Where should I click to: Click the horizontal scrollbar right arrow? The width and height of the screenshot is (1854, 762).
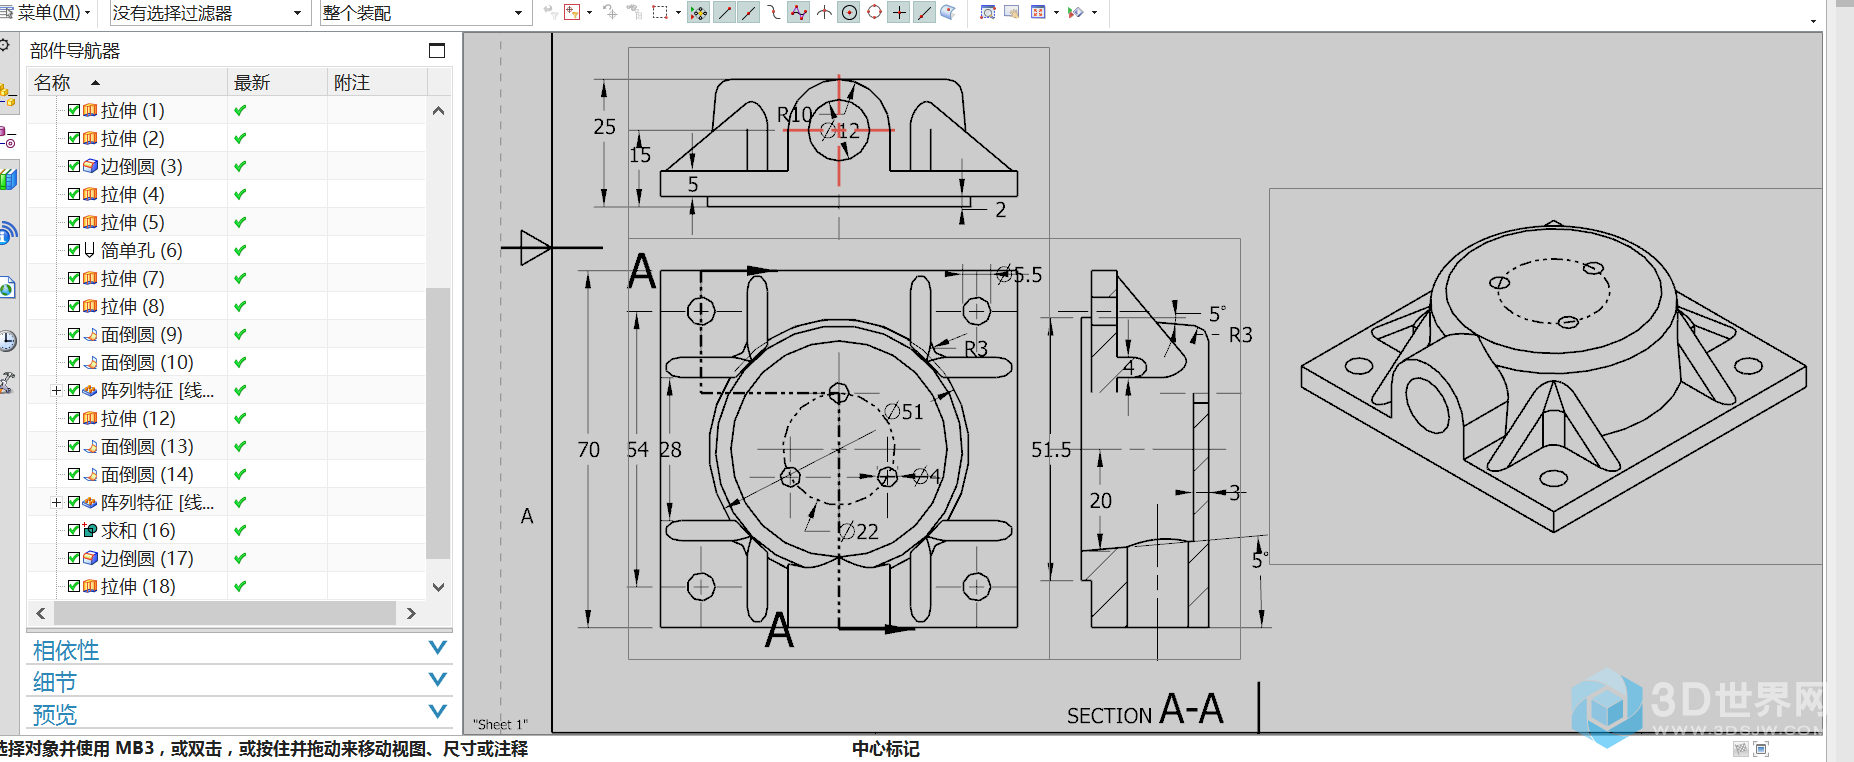(411, 613)
